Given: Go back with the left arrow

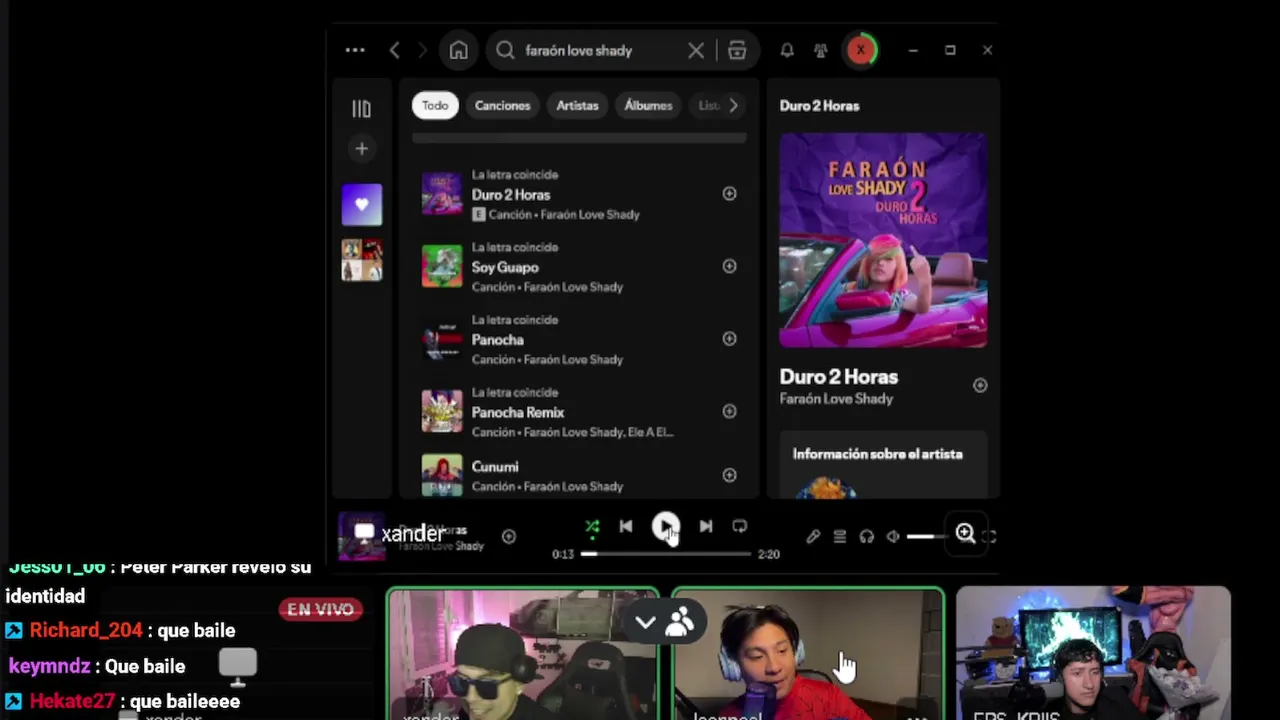Looking at the screenshot, I should [x=395, y=50].
